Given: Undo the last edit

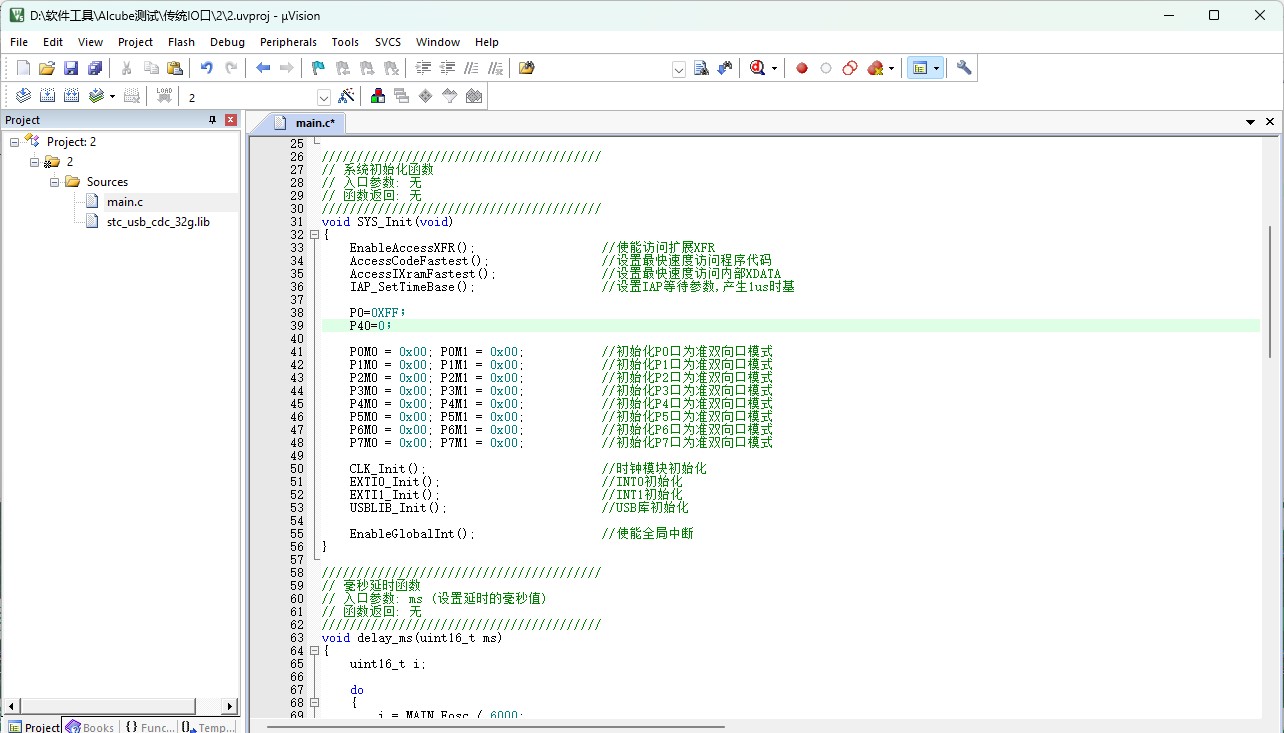Looking at the screenshot, I should coord(206,68).
